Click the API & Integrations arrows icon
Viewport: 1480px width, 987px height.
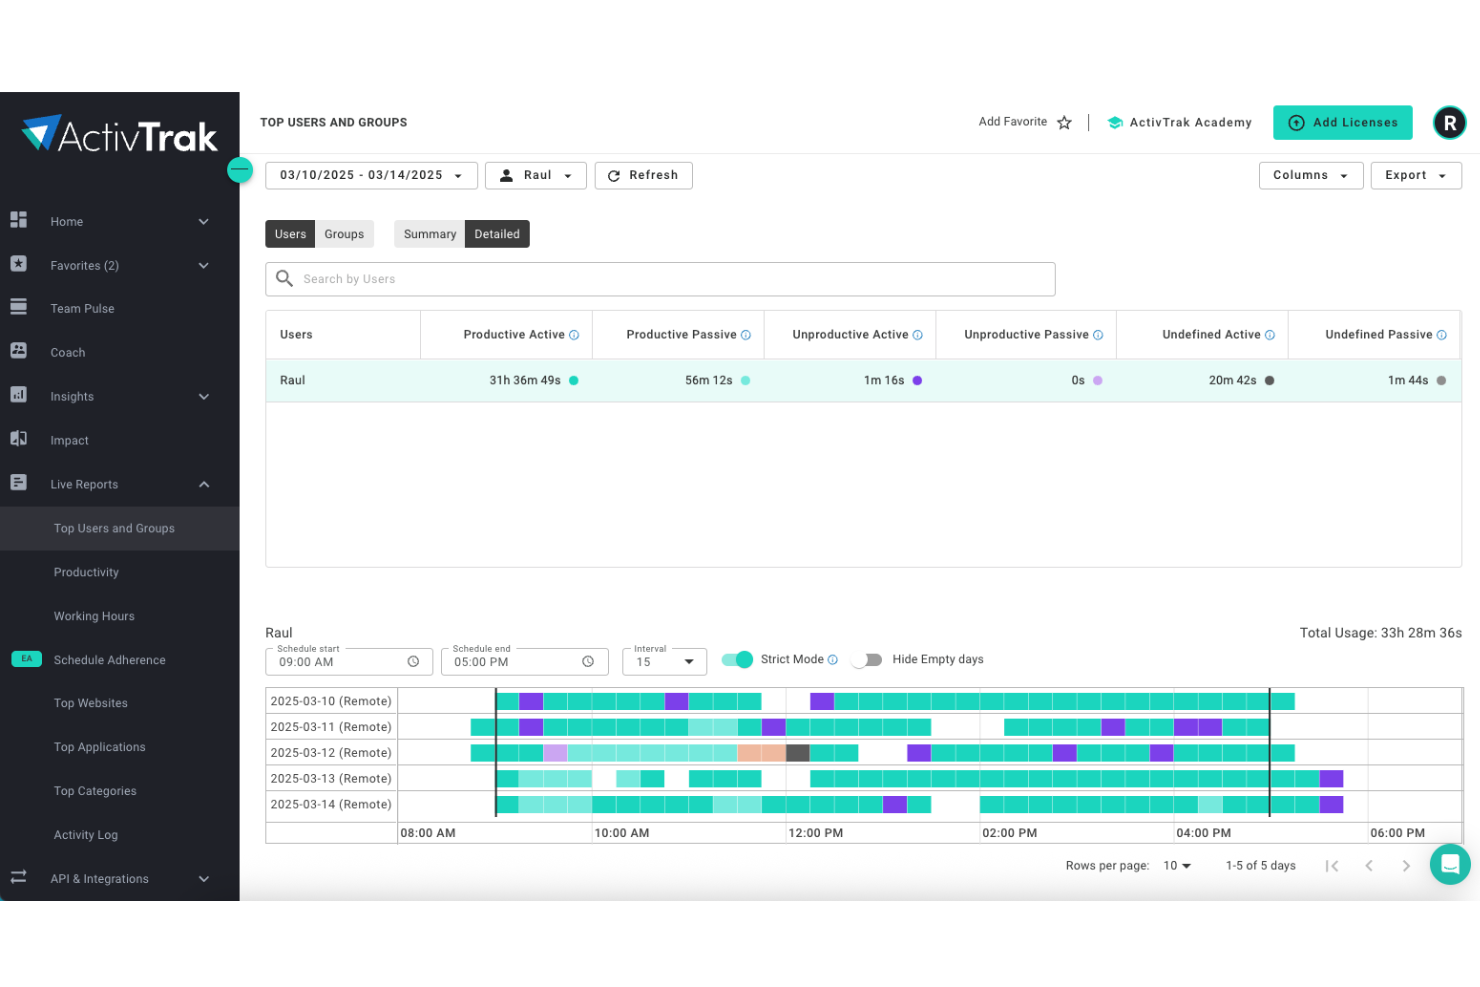18,877
